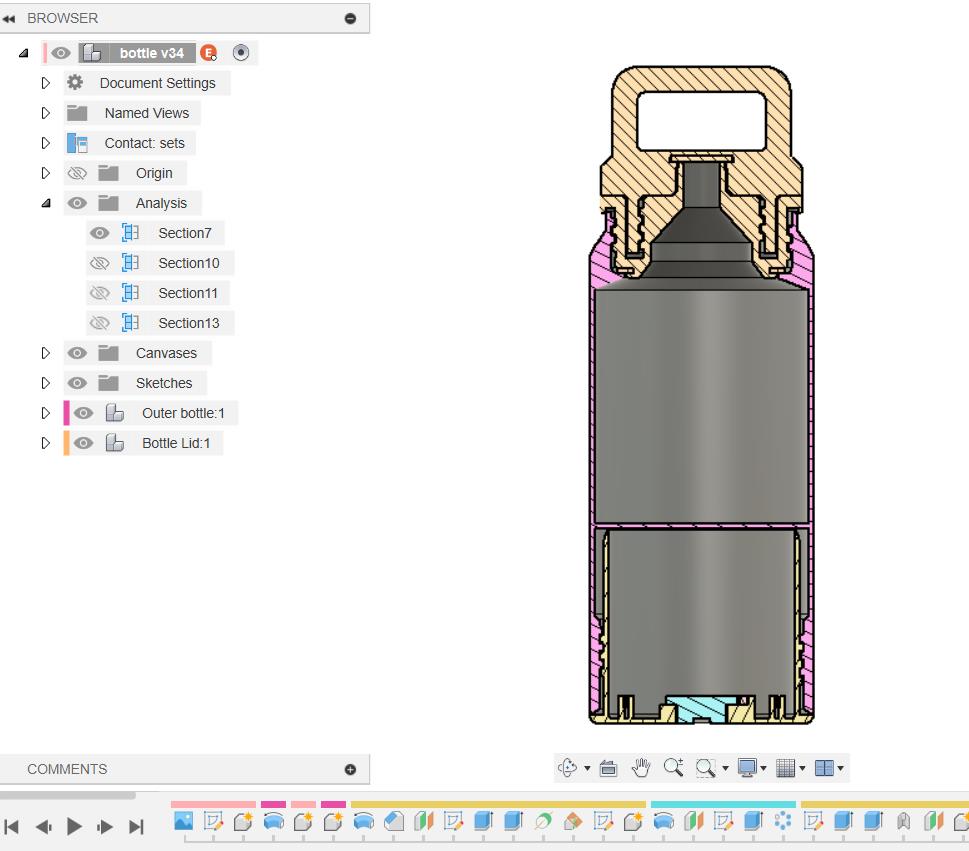The height and width of the screenshot is (851, 969).
Task: Open Document Settings gear icon
Action: click(74, 83)
